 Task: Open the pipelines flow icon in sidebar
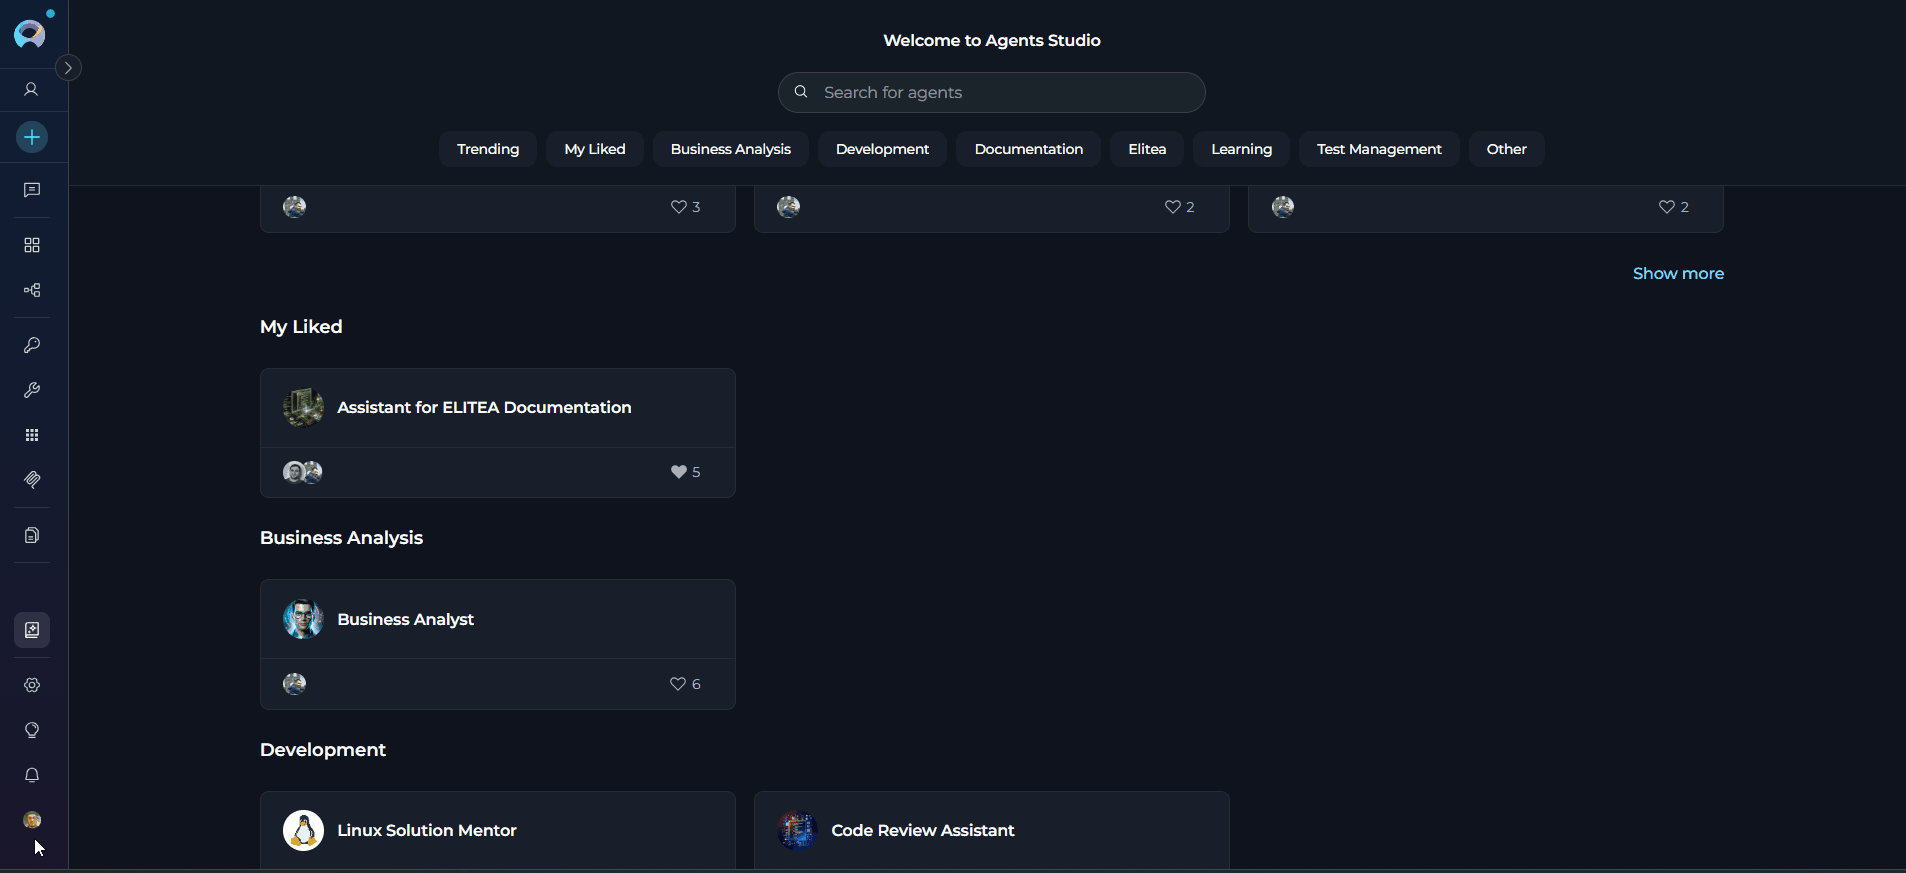coord(32,290)
